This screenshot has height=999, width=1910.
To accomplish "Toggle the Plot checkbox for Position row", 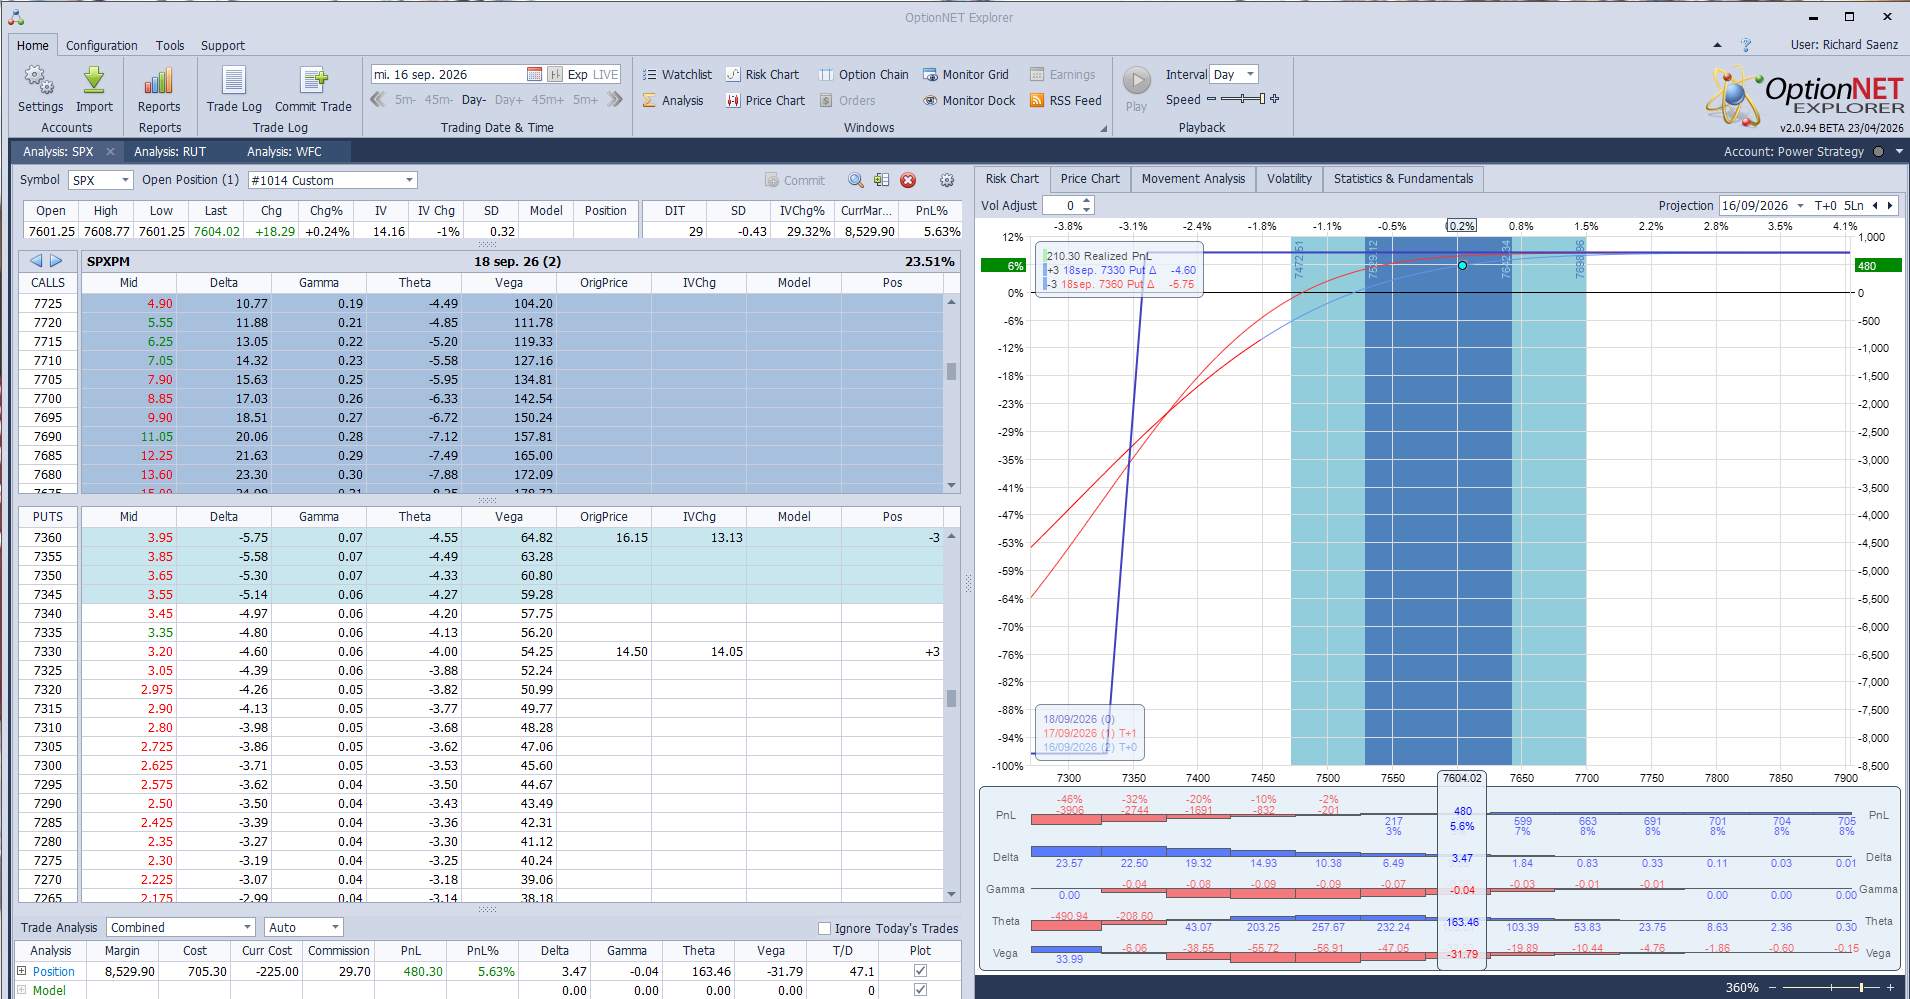I will coord(920,971).
